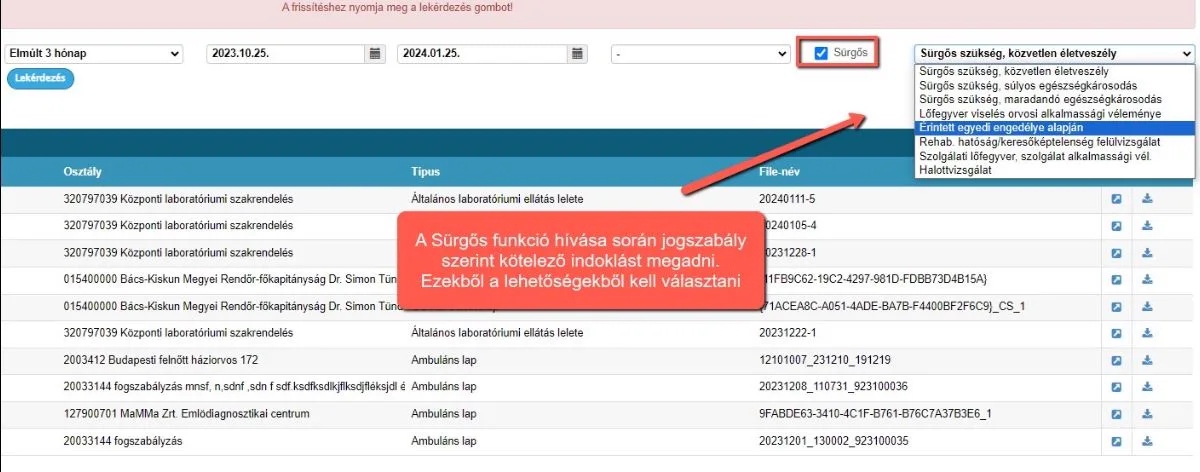Open the F4400BF2F6C9}_CS_1 document view icon

1117,306
